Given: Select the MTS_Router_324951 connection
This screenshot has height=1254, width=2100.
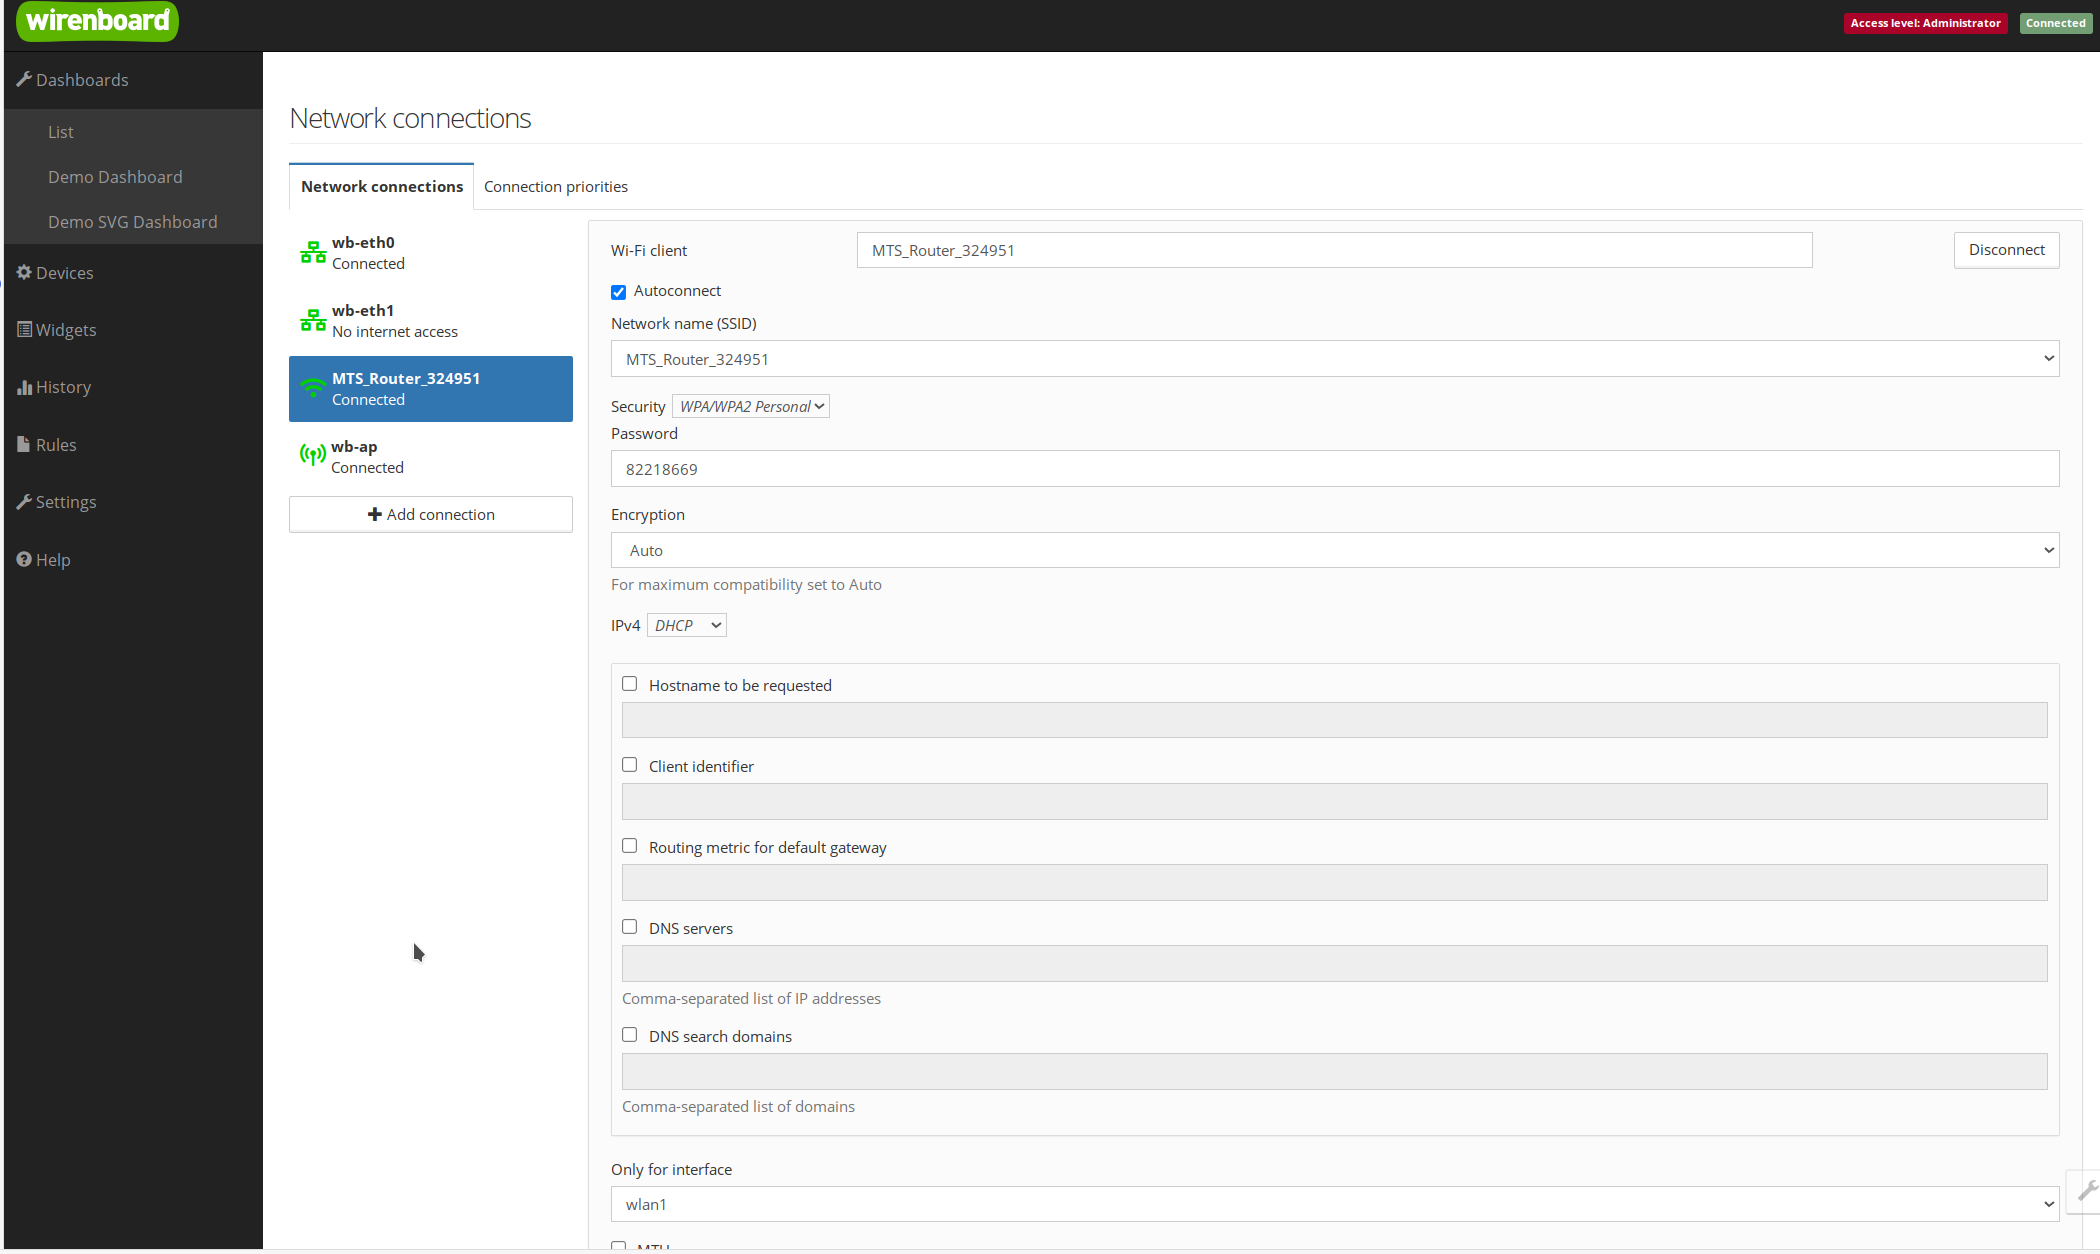Looking at the screenshot, I should coord(431,389).
